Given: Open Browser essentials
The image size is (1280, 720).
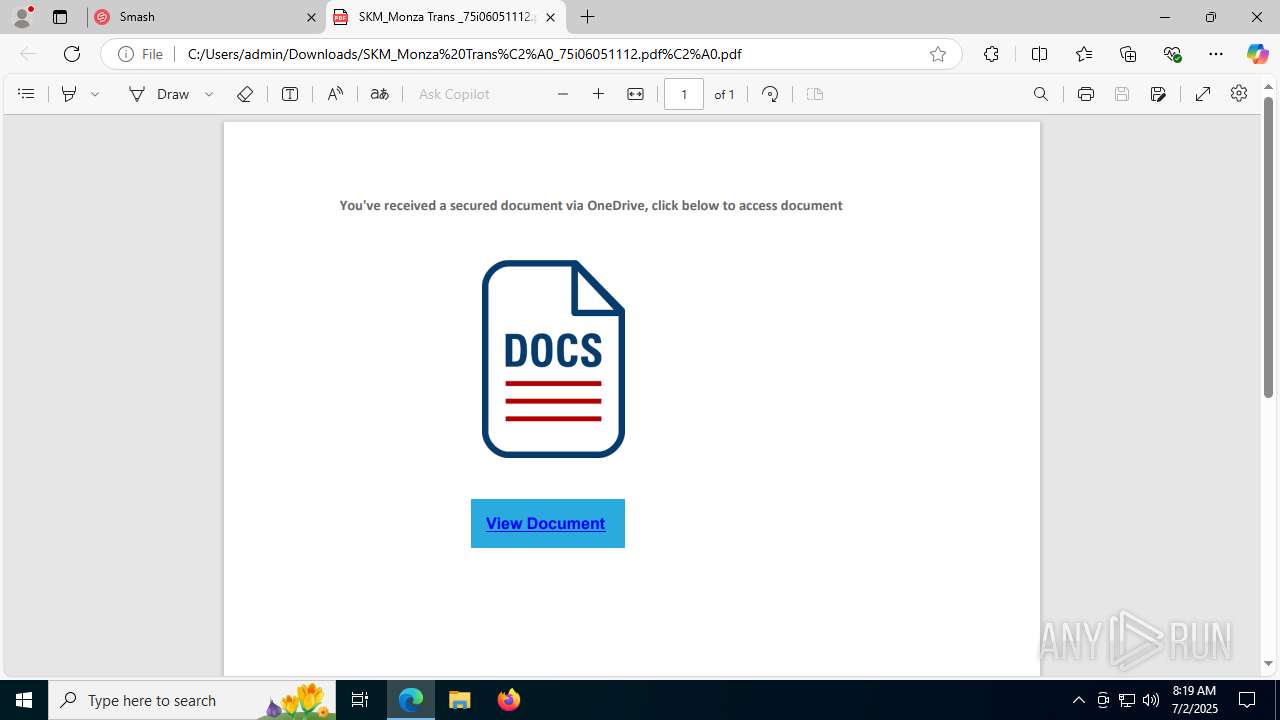Looking at the screenshot, I should click(x=1172, y=54).
